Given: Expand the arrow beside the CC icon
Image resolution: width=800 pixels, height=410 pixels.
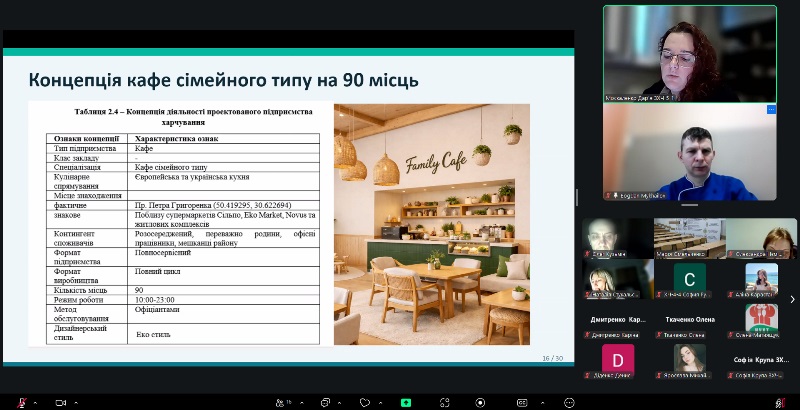Looking at the screenshot, I should coord(542,403).
